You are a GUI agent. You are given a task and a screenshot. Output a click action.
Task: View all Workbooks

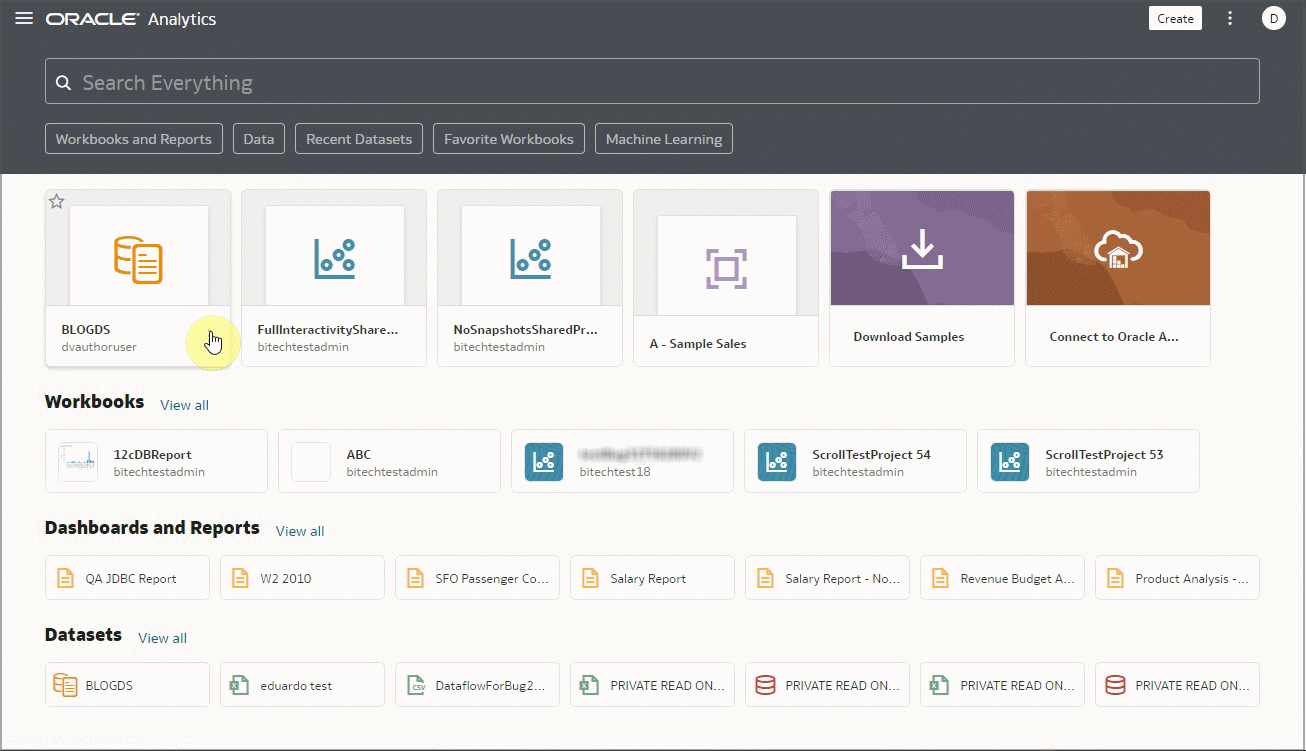184,405
